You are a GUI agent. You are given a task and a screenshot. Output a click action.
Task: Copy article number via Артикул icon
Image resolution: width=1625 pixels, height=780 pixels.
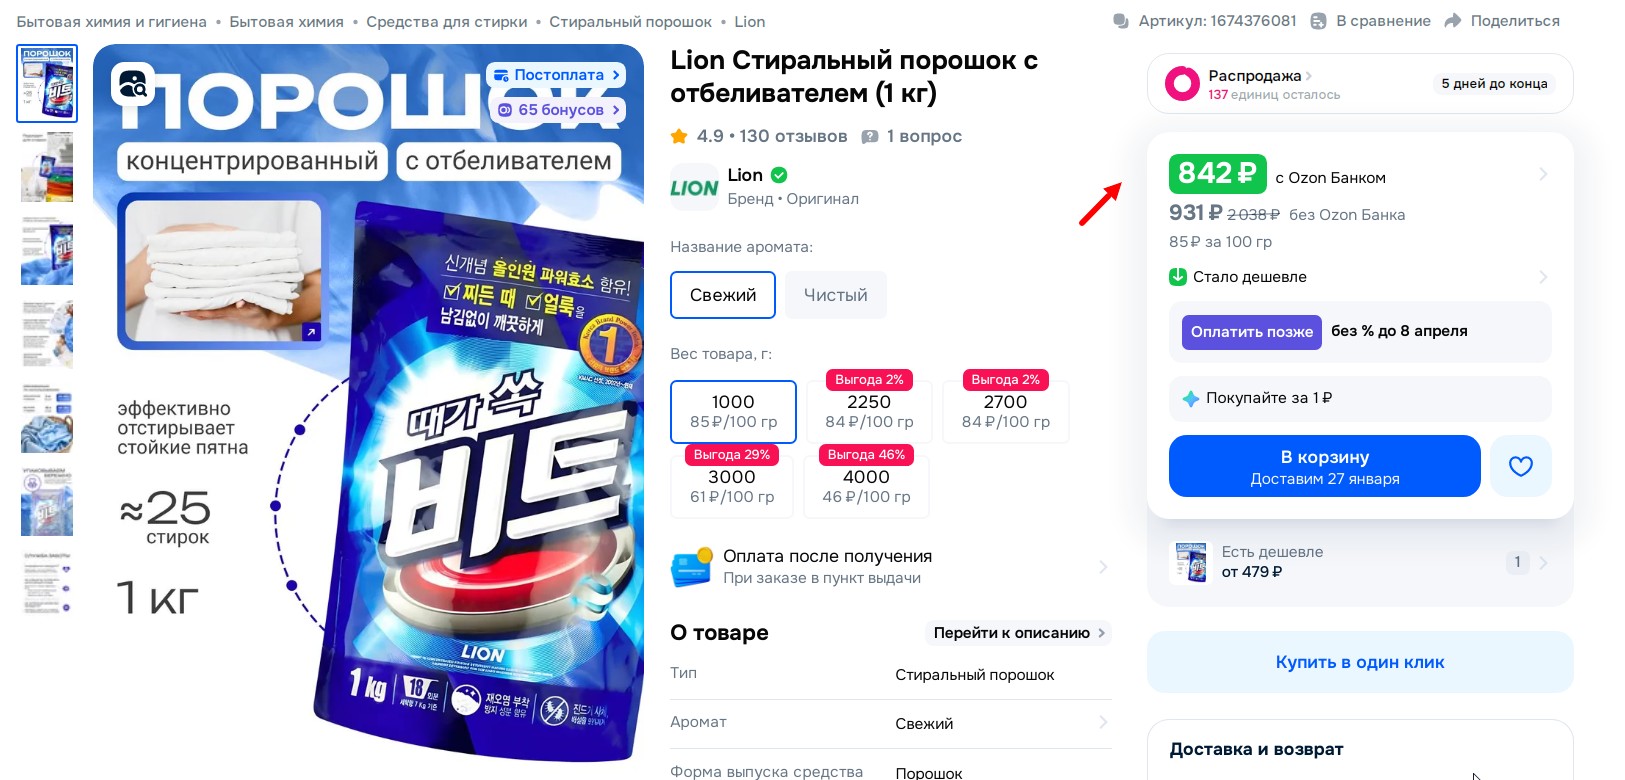1121,21
